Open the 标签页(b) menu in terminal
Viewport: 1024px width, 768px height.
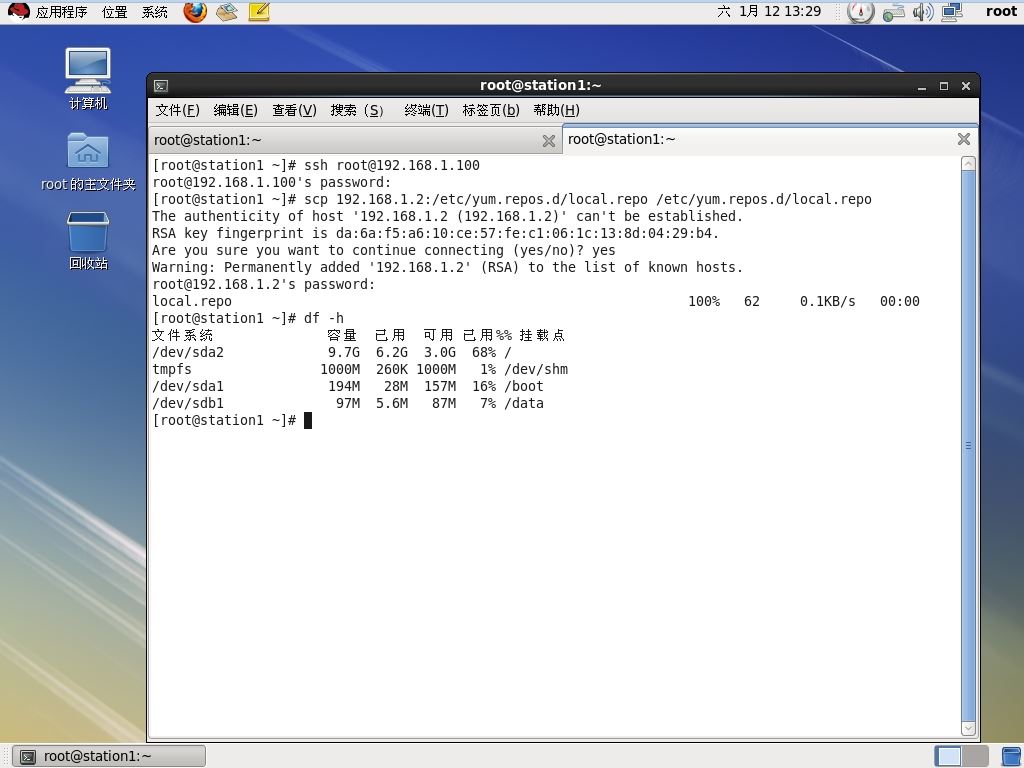pos(490,110)
